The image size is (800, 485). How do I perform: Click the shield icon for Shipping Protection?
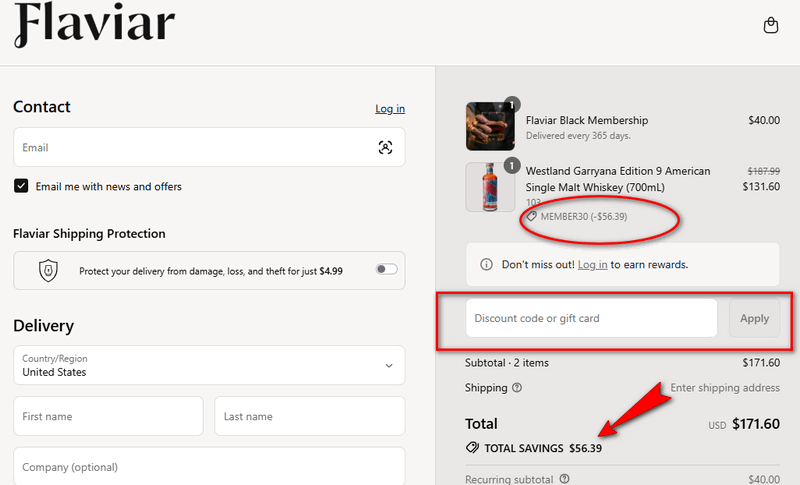48,270
